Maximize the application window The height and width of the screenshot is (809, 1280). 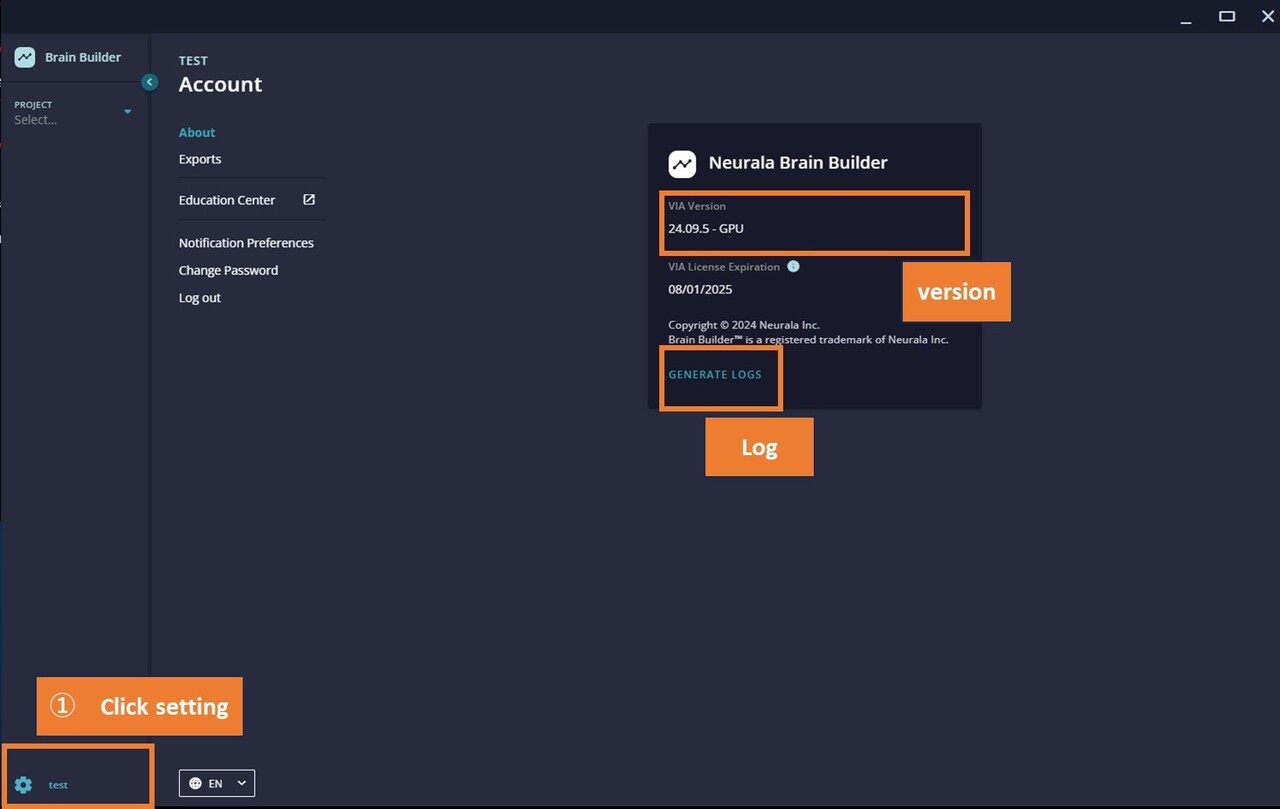1227,16
